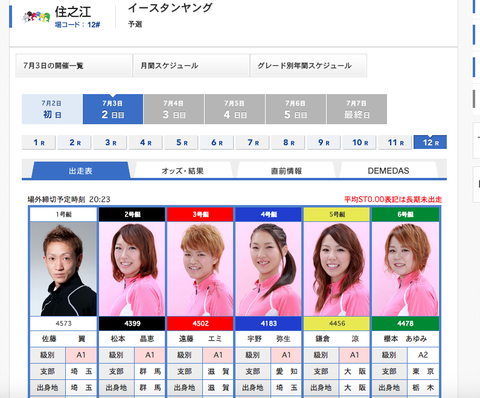Click the イースタンヤング race title

170,8
